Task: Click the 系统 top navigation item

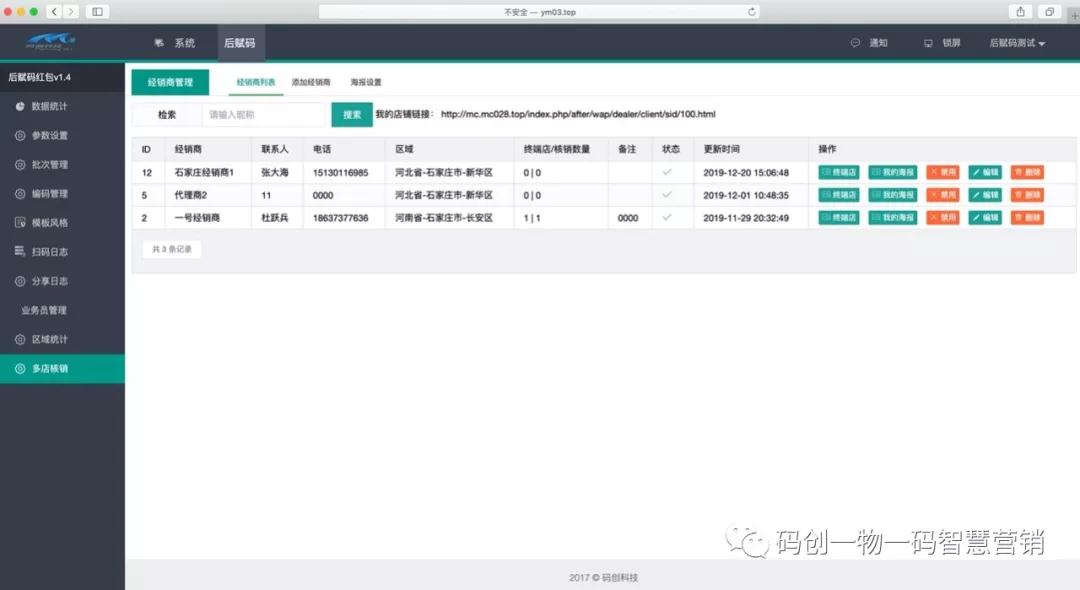Action: (175, 43)
